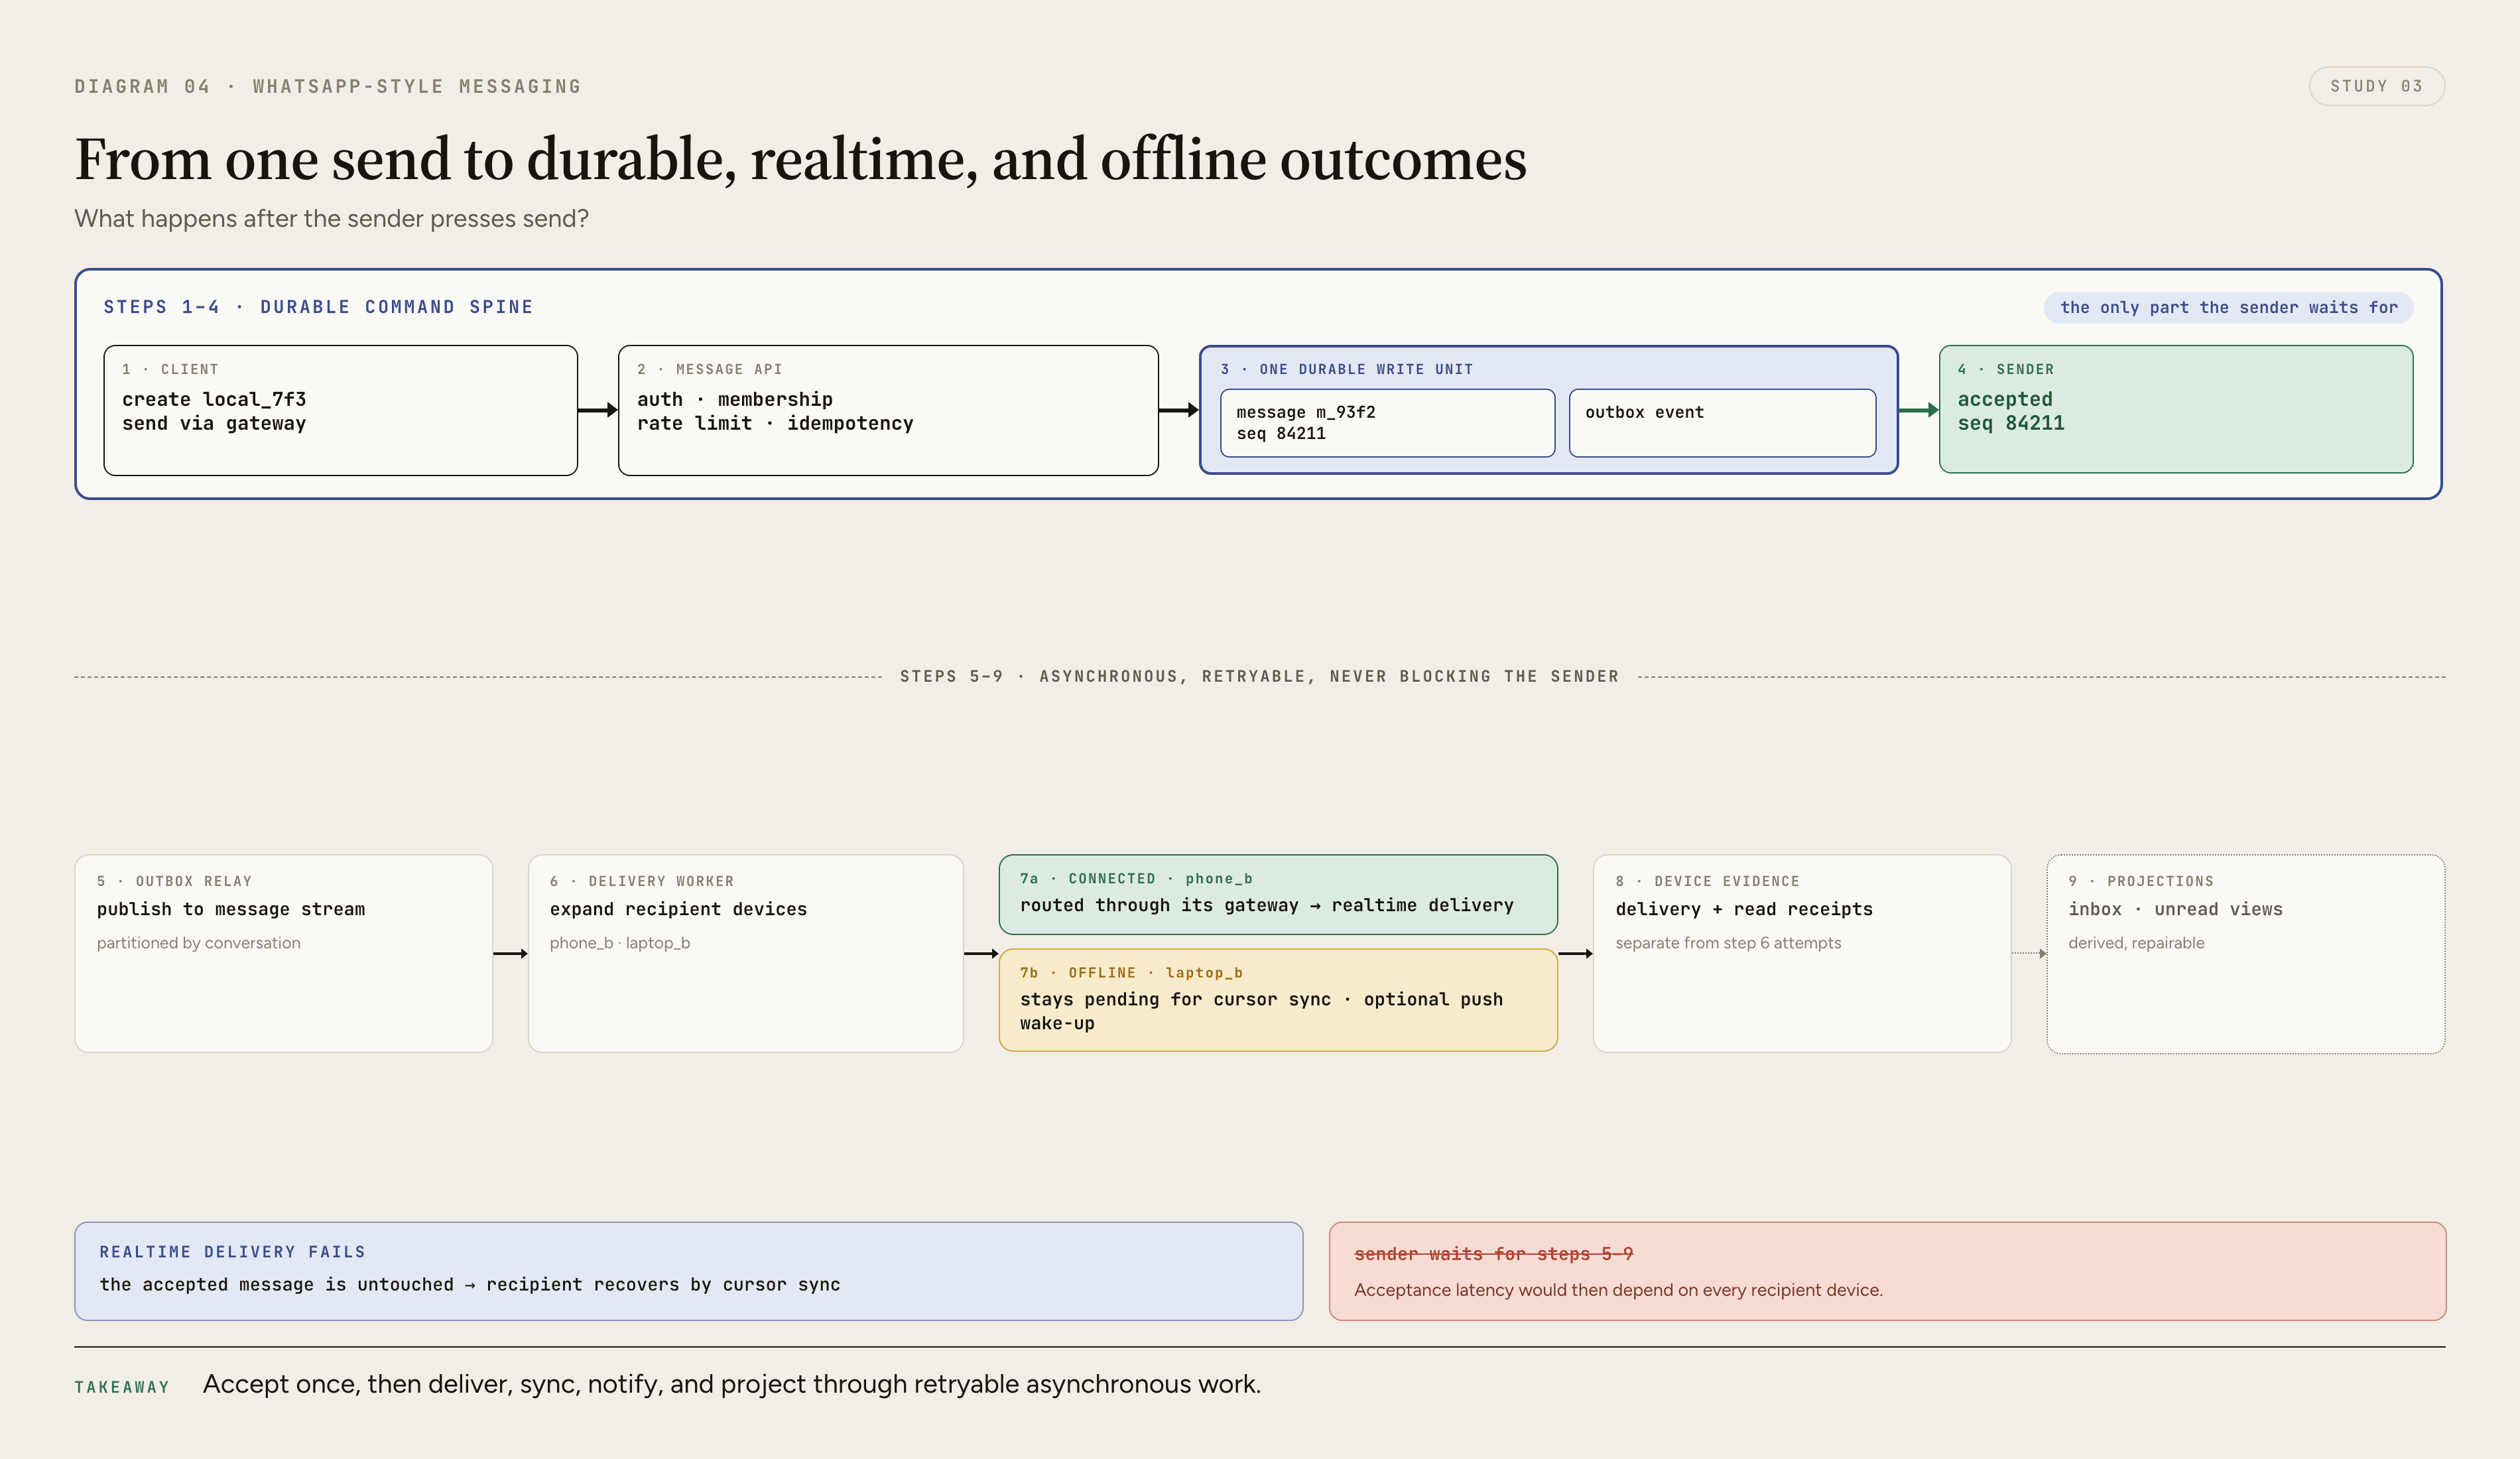
Task: Click the '3 · ONE DURABLE WRITE UNIT' heading
Action: [1346, 369]
